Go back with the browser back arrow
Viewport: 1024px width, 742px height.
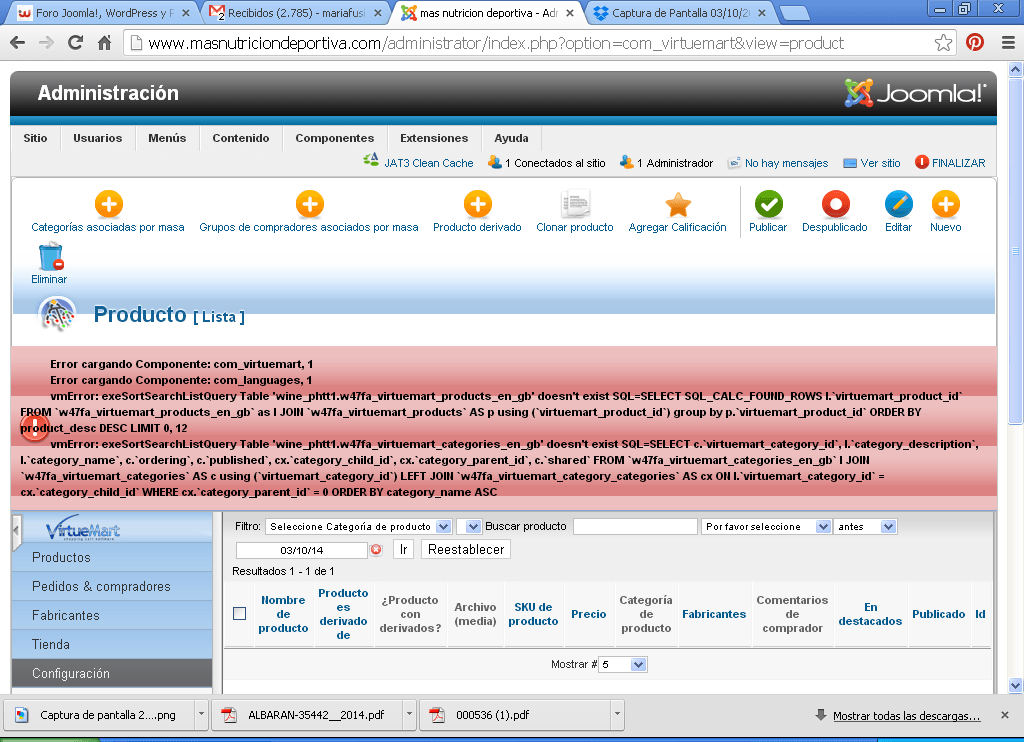pyautogui.click(x=18, y=43)
